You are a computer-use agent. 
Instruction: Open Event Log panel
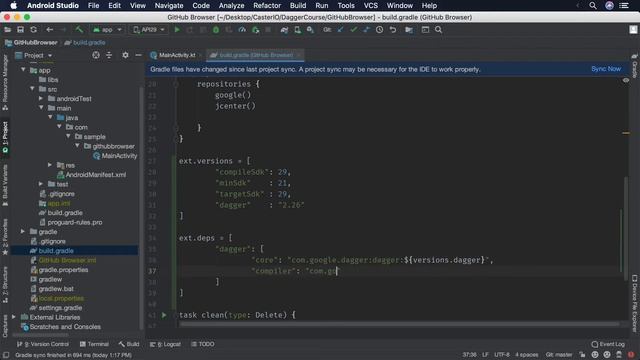(x=608, y=344)
